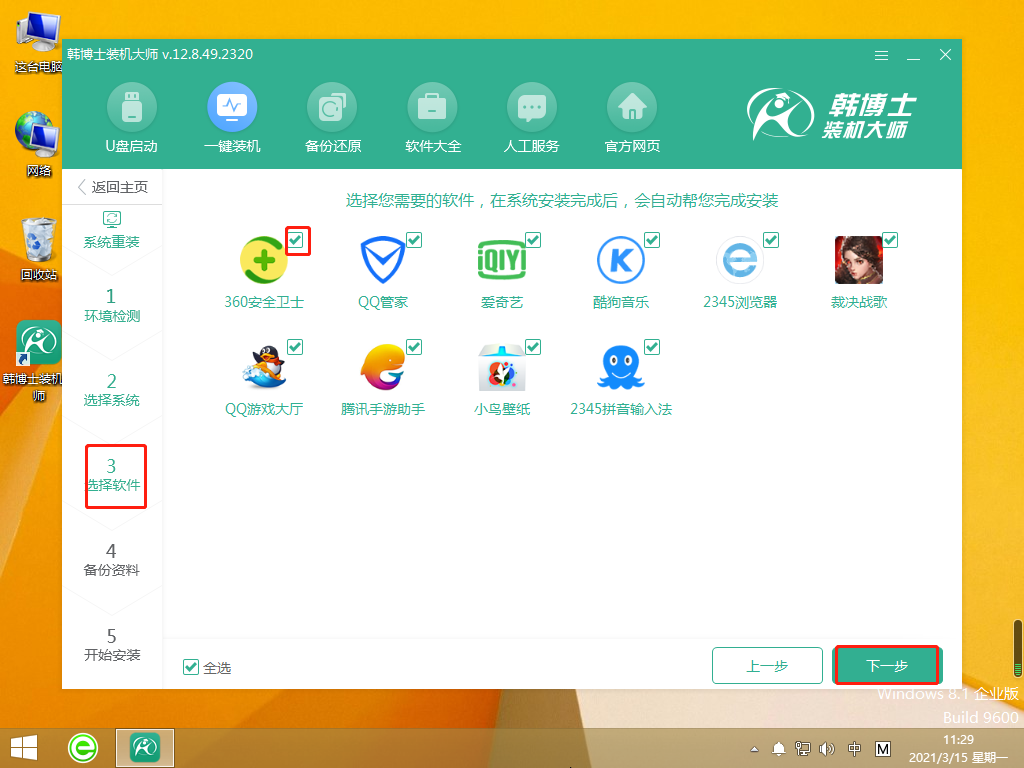Viewport: 1024px width, 768px height.
Task: Click the 爱奇艺 app icon
Action: [x=503, y=258]
